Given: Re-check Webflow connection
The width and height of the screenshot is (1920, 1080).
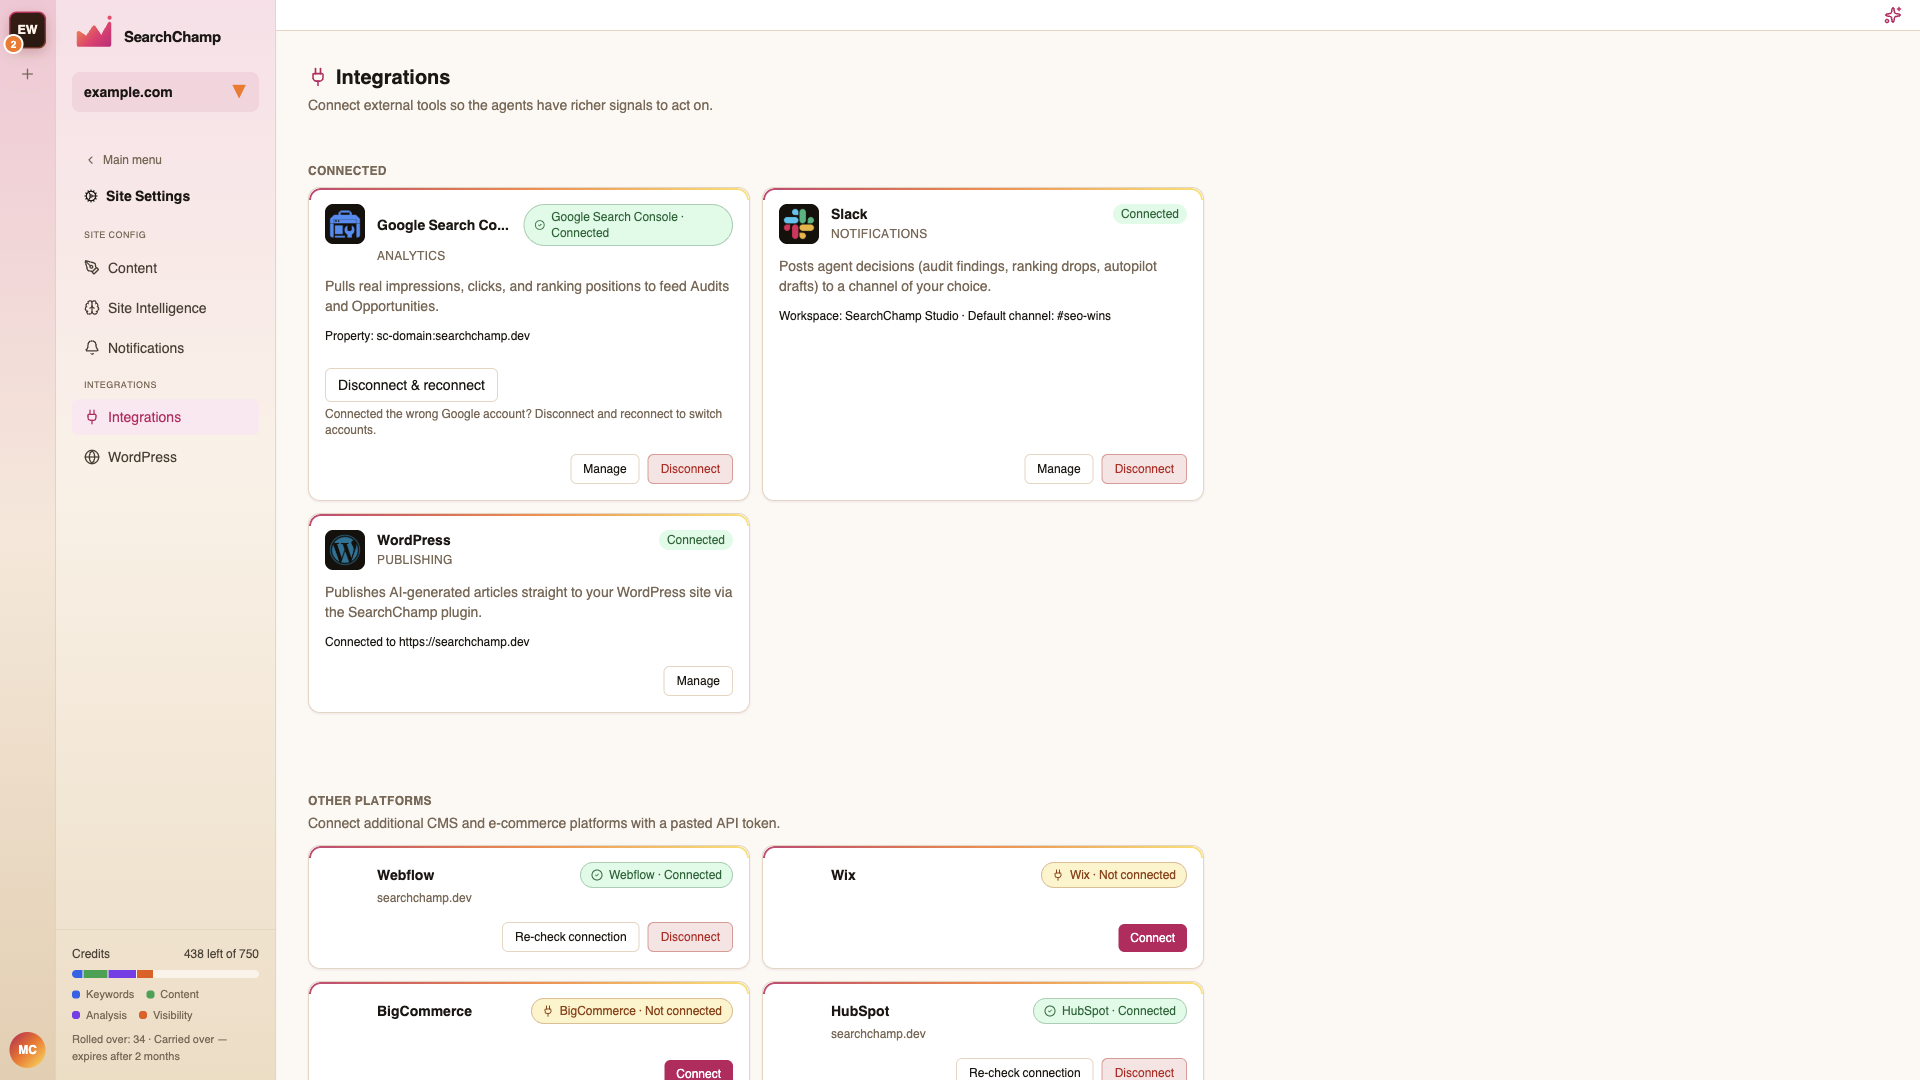Looking at the screenshot, I should click(x=571, y=937).
